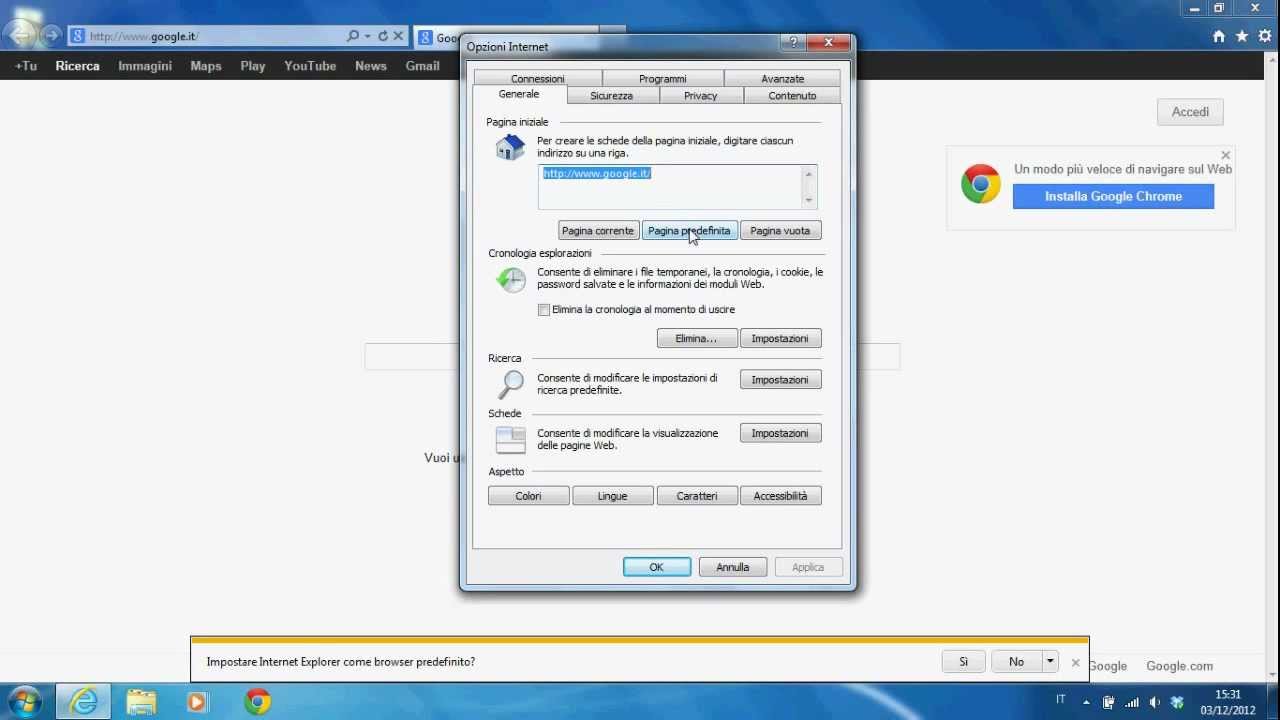Open YouTube in Google top bar

coord(310,66)
